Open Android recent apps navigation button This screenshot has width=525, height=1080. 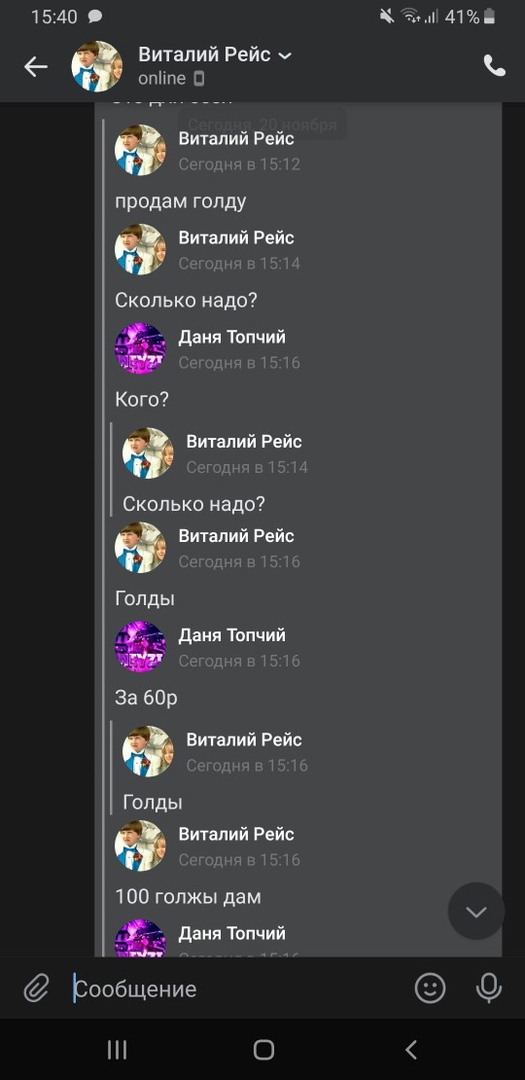pos(117,1050)
